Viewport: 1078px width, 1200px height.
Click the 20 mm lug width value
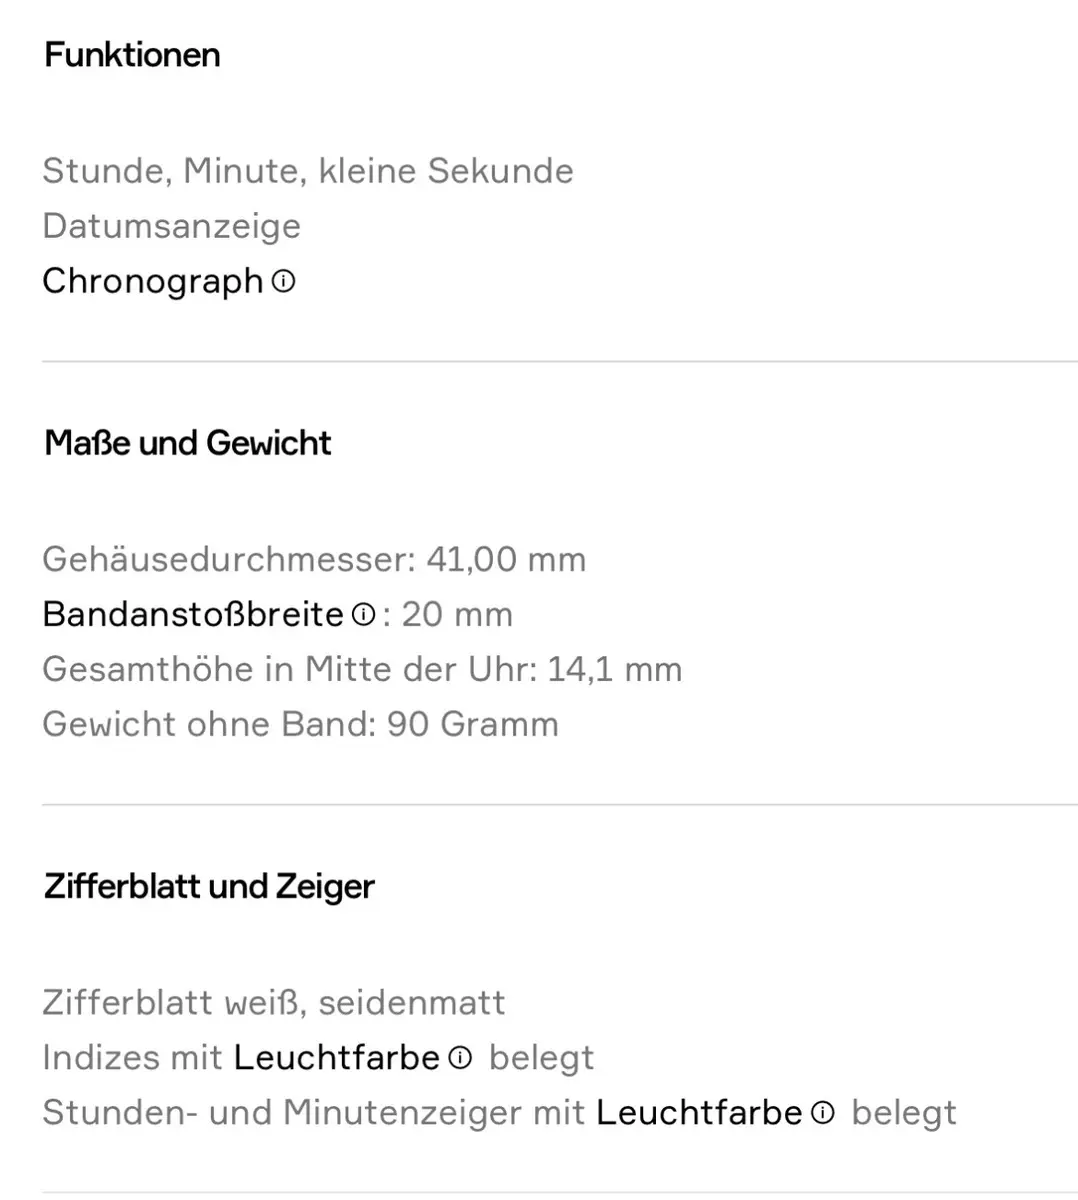pos(457,614)
